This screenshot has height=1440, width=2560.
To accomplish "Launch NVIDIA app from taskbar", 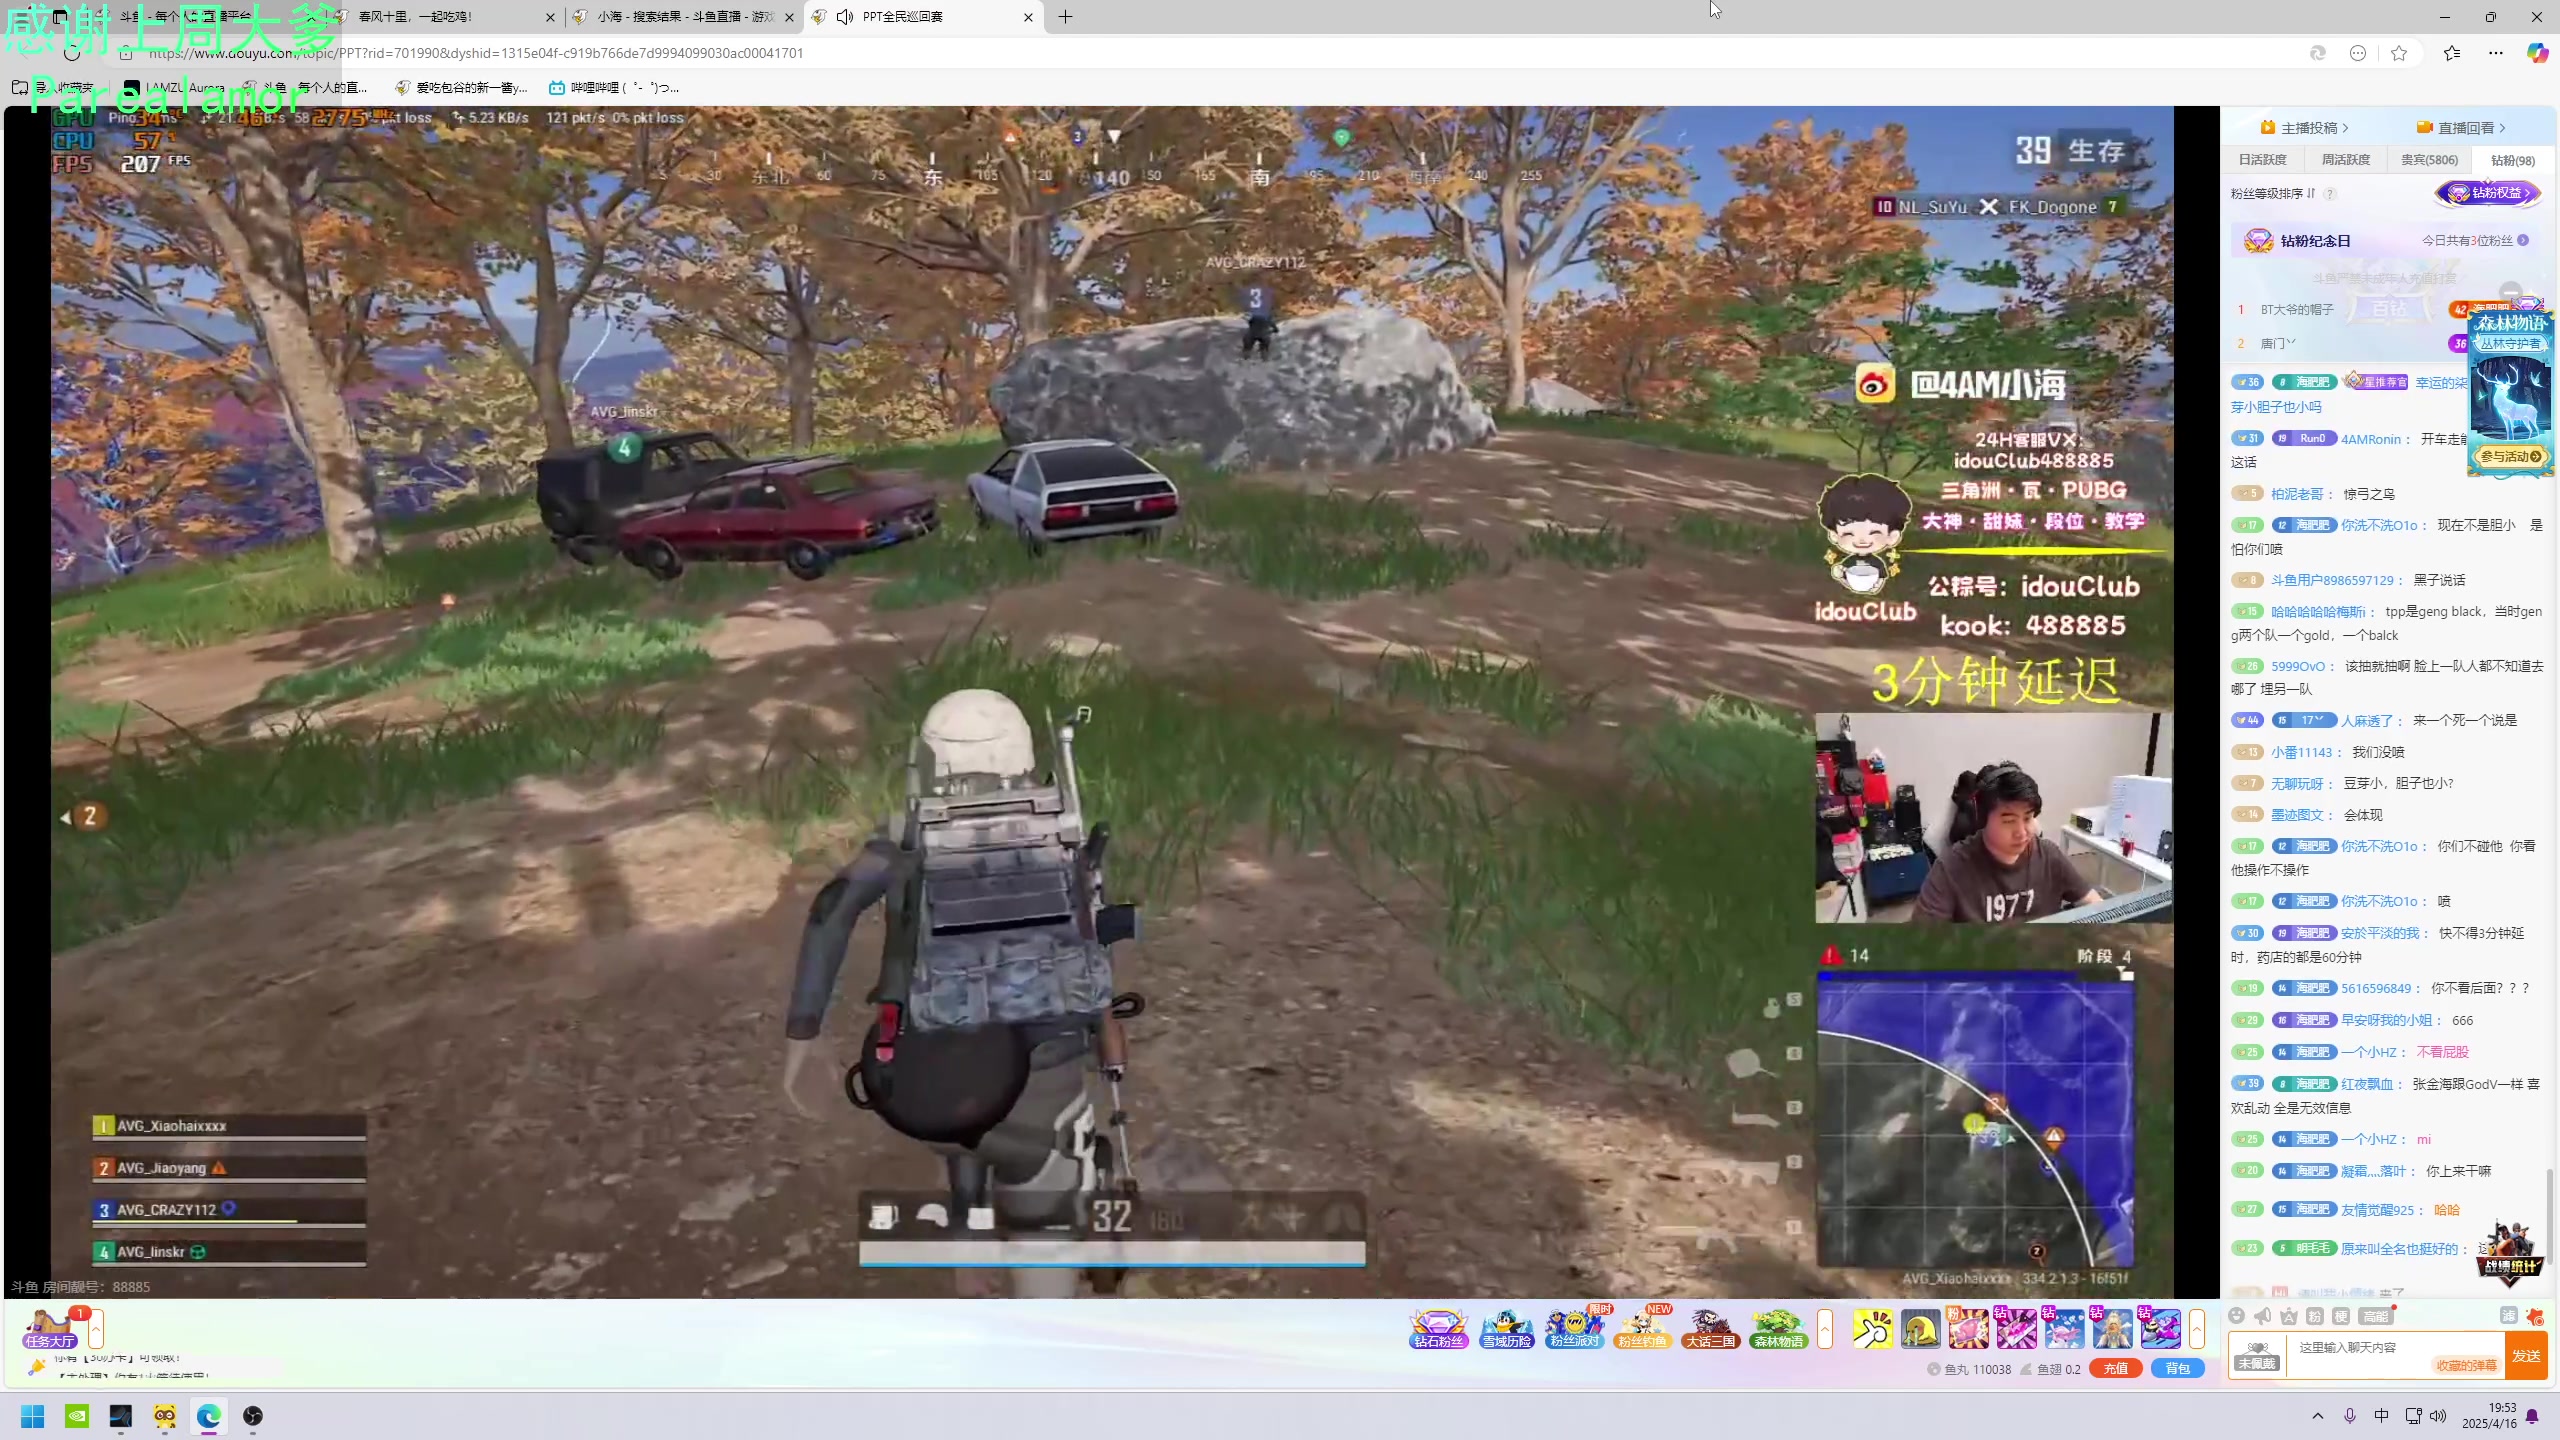I will pyautogui.click(x=77, y=1416).
